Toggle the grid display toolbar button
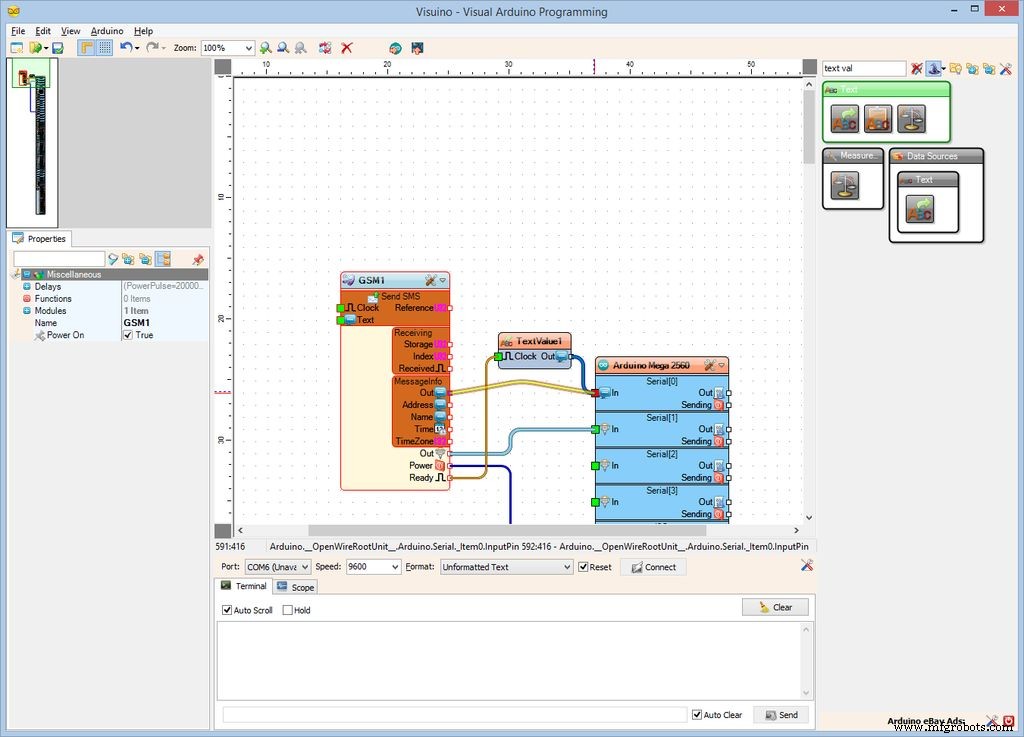 (x=104, y=47)
